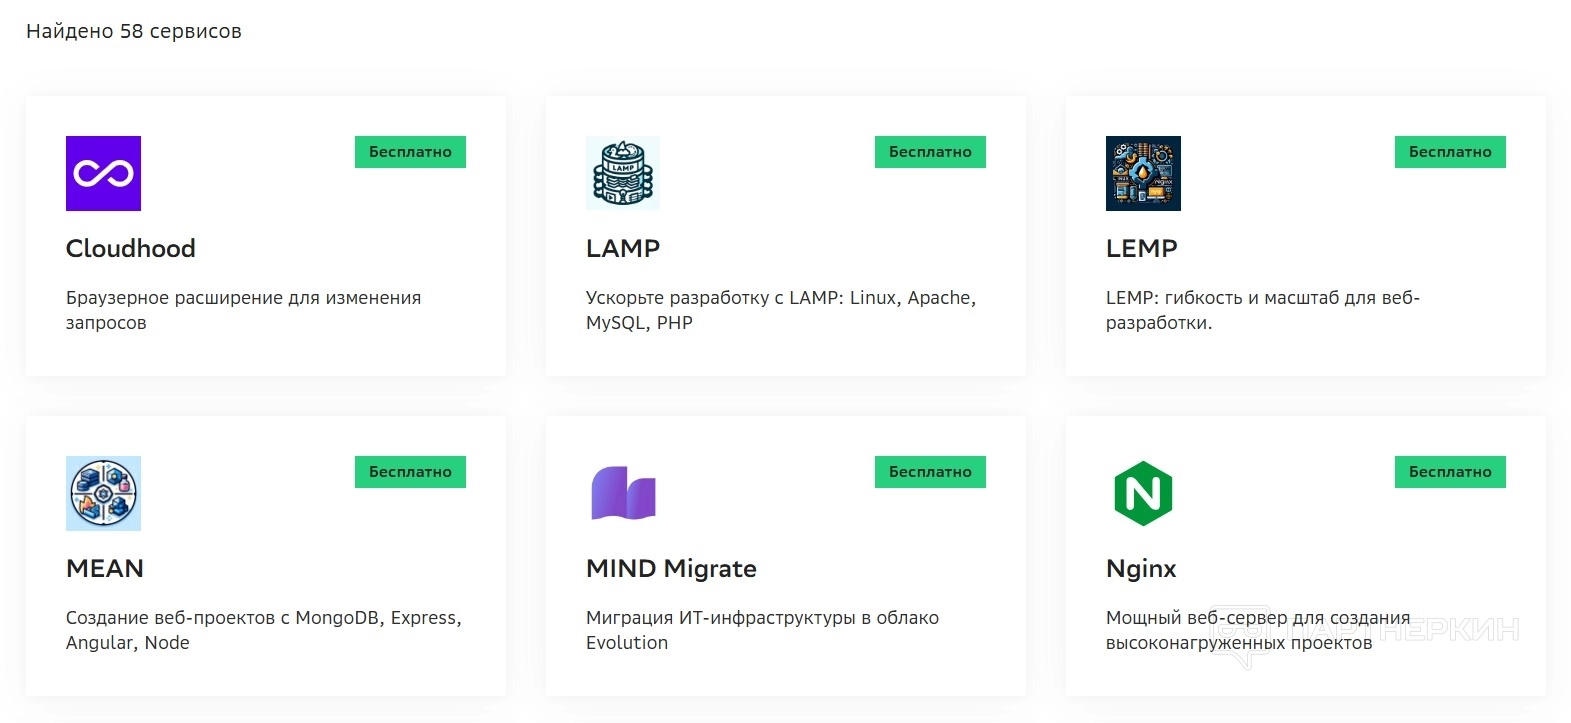Click the purple MIND Migrate logo
1571x723 pixels.
pos(623,493)
